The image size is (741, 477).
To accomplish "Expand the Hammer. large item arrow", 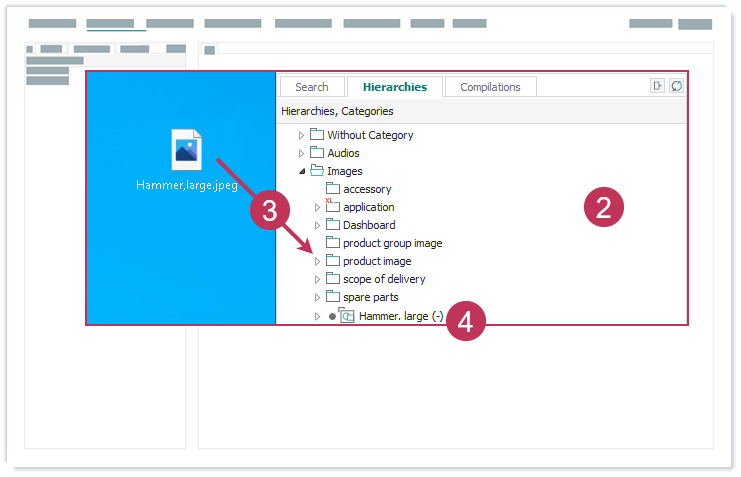I will click(x=318, y=316).
